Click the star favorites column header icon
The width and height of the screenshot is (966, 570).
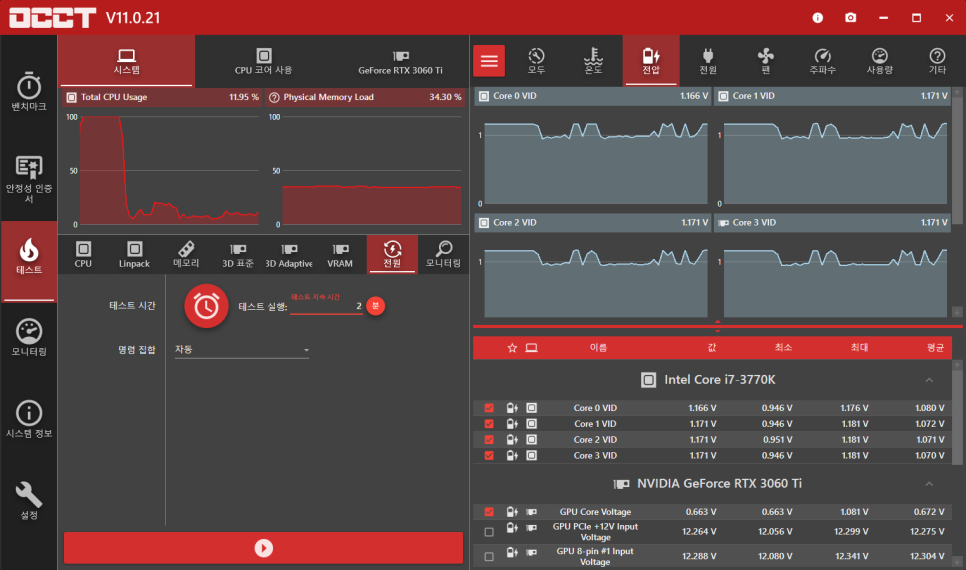[x=512, y=348]
